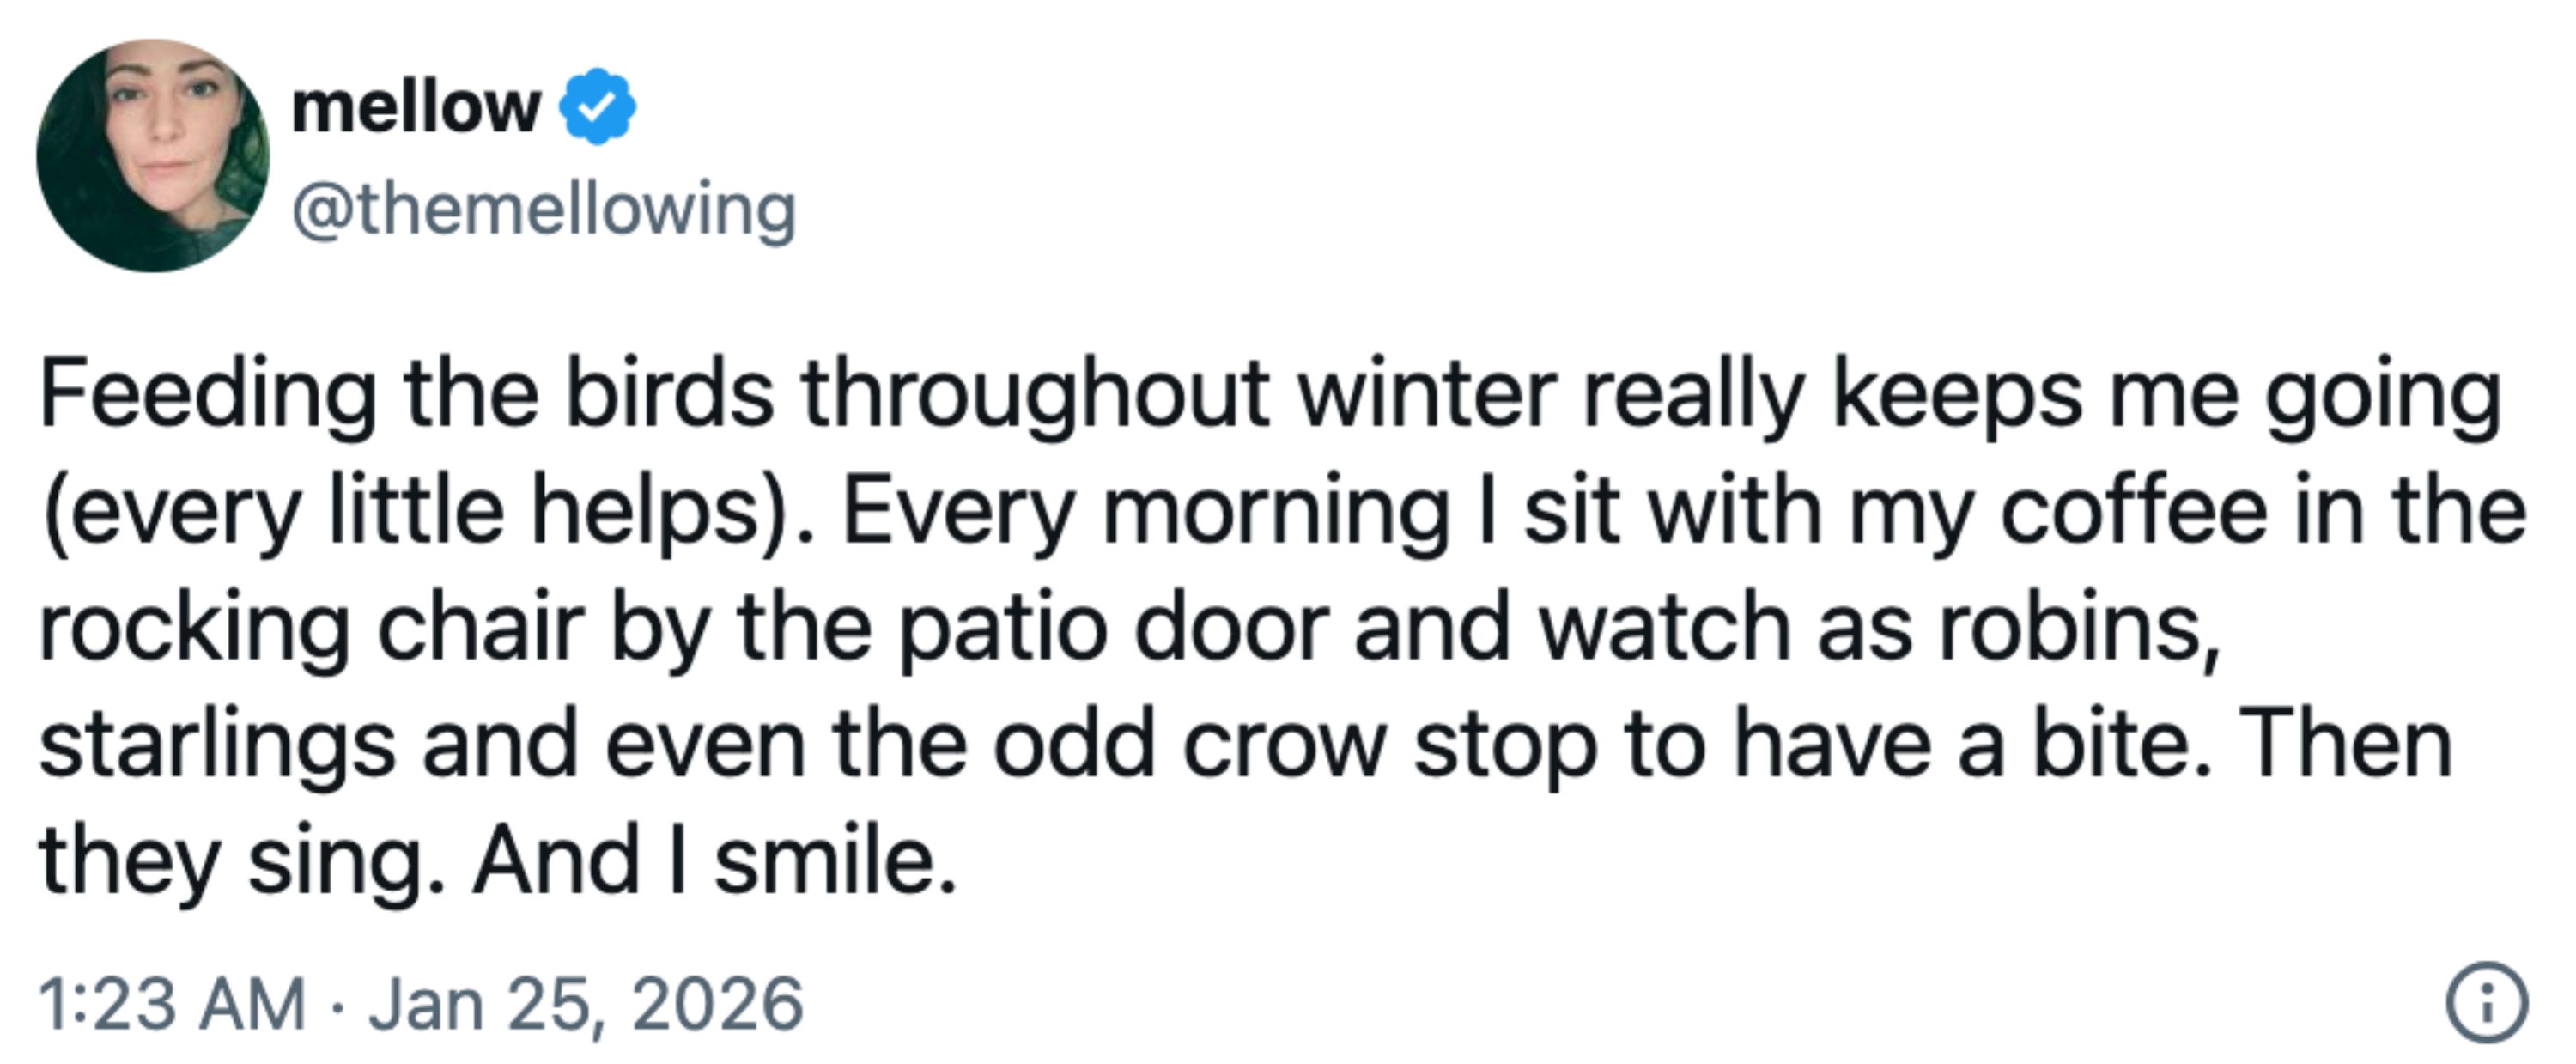Click the words "Every morning" in the tweet
Screen dimensions: 2576x1064
1146,511
